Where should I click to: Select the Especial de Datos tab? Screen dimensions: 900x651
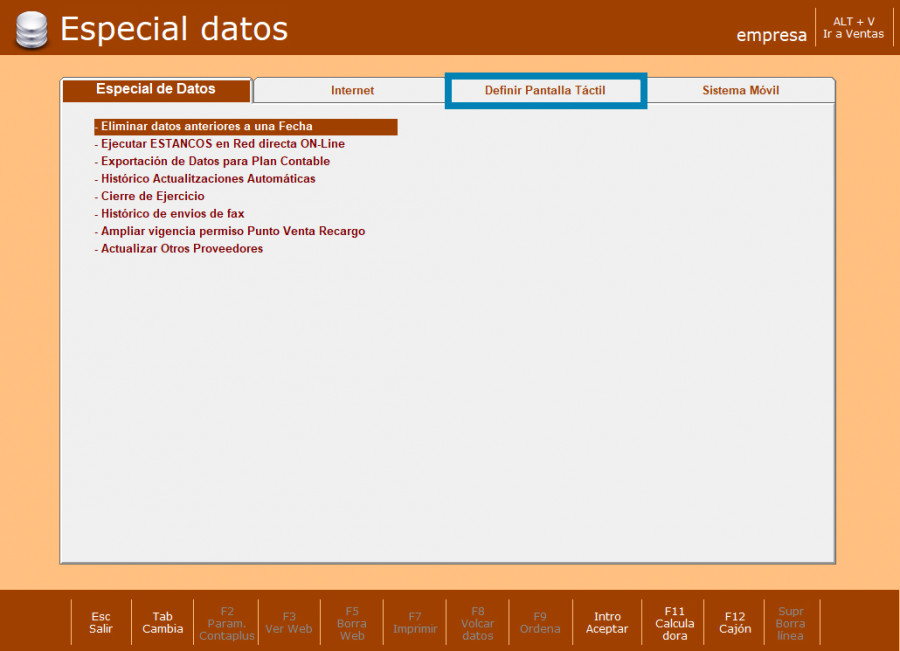[x=156, y=90]
